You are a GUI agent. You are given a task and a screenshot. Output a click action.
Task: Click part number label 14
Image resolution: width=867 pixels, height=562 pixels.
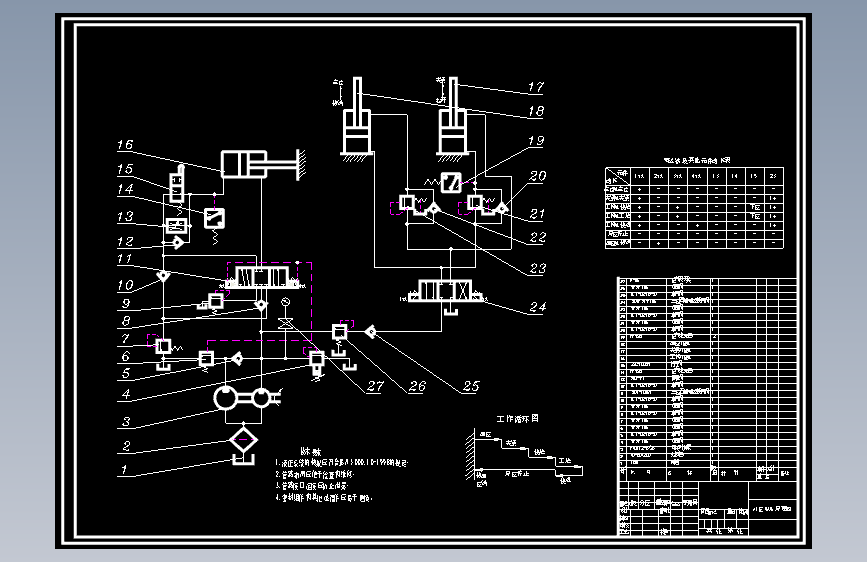126,189
